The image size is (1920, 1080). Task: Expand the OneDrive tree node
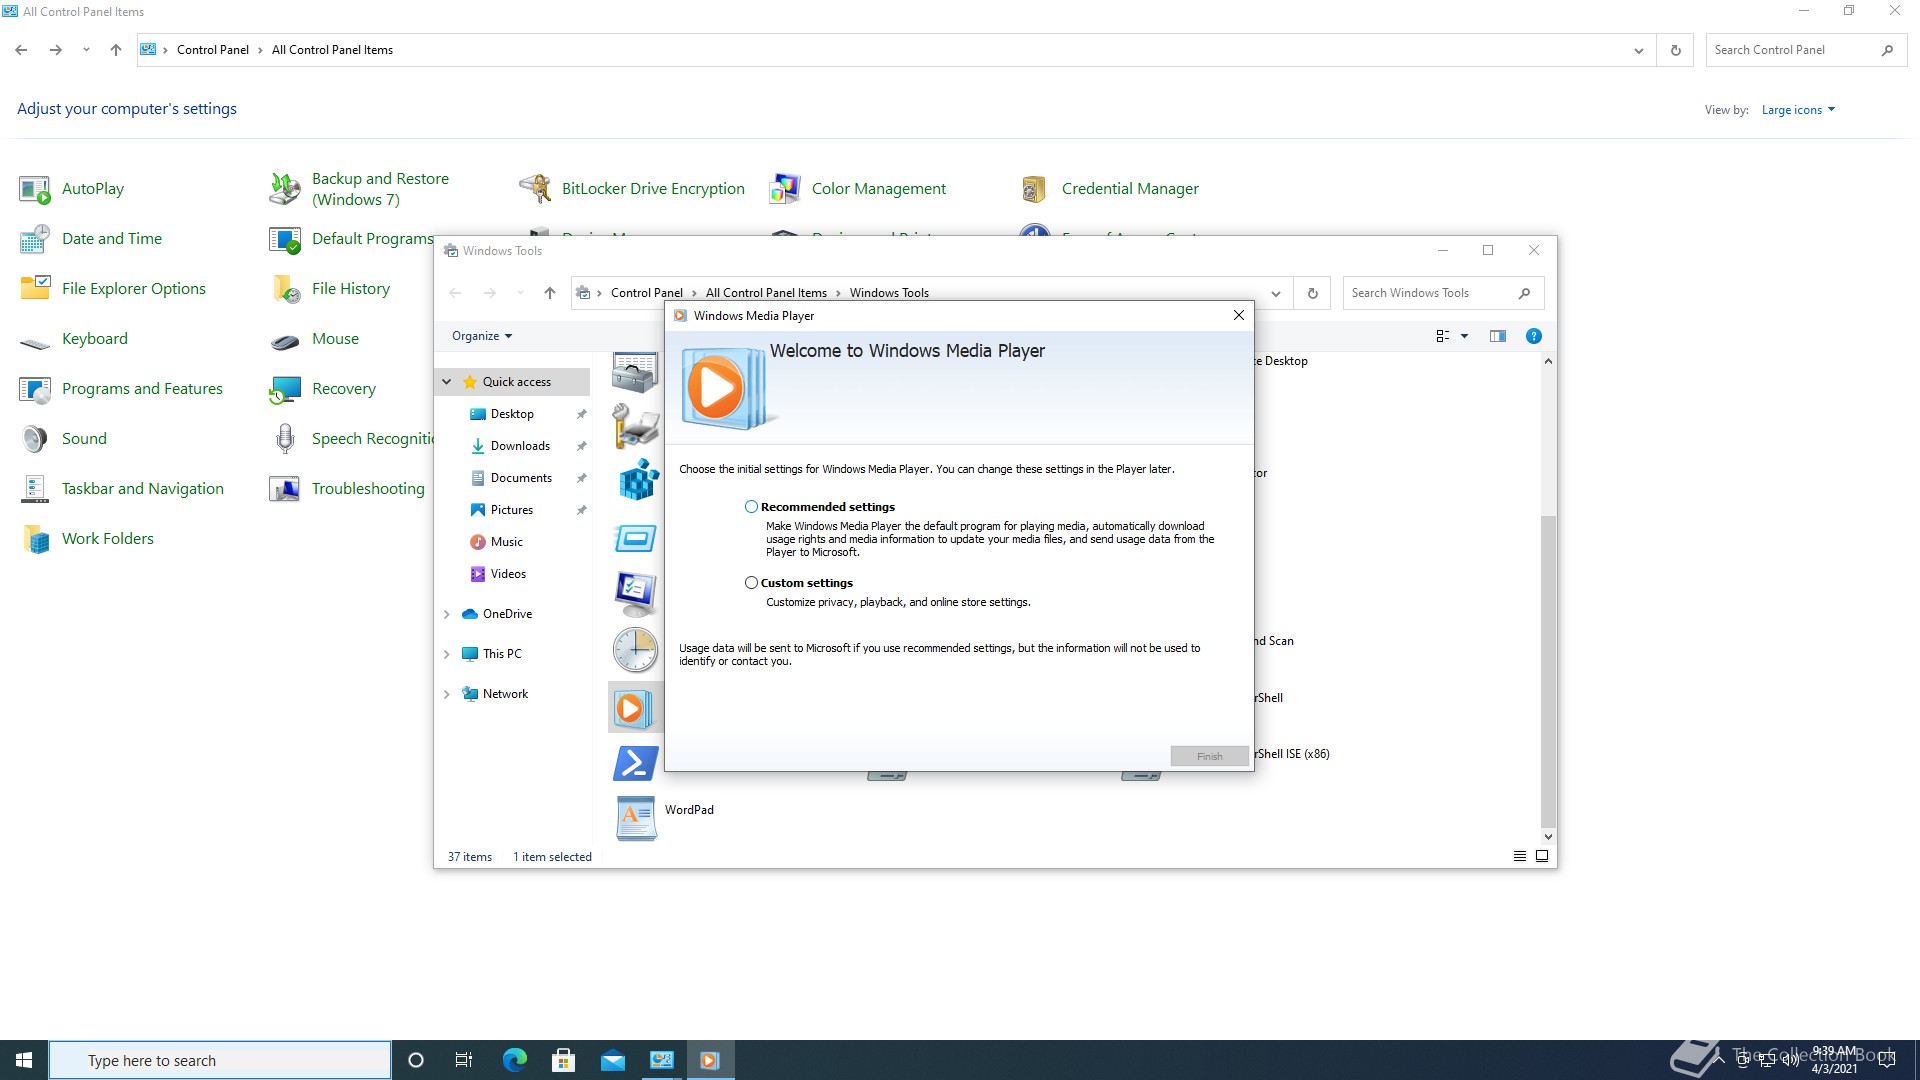[447, 614]
